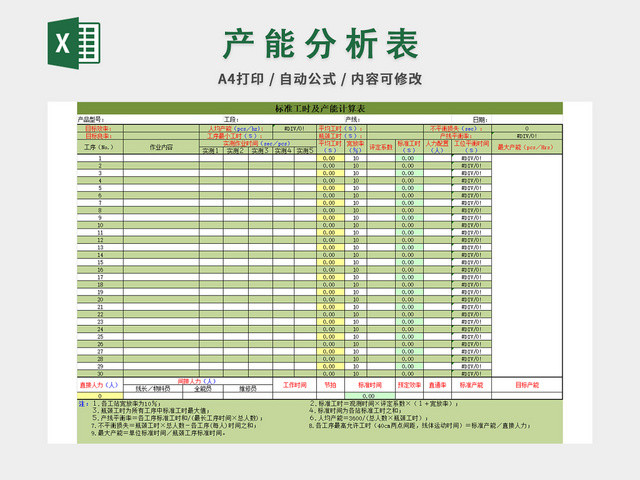Click the '实测1' column header

tap(211, 151)
